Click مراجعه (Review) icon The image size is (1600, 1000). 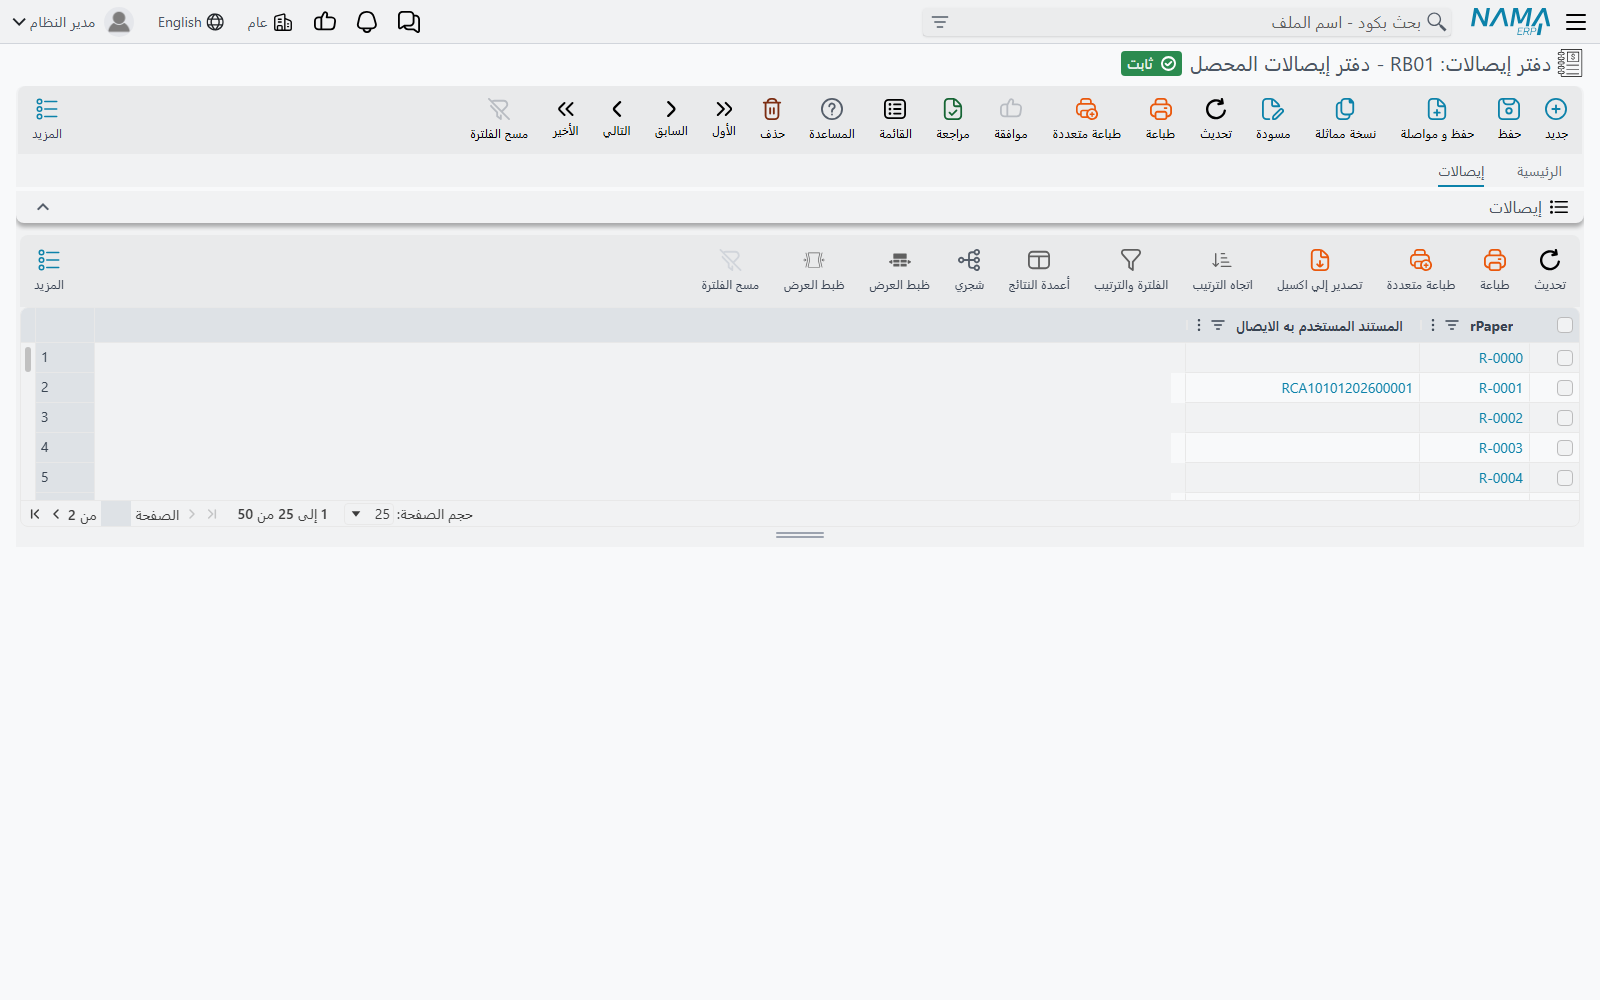[953, 109]
